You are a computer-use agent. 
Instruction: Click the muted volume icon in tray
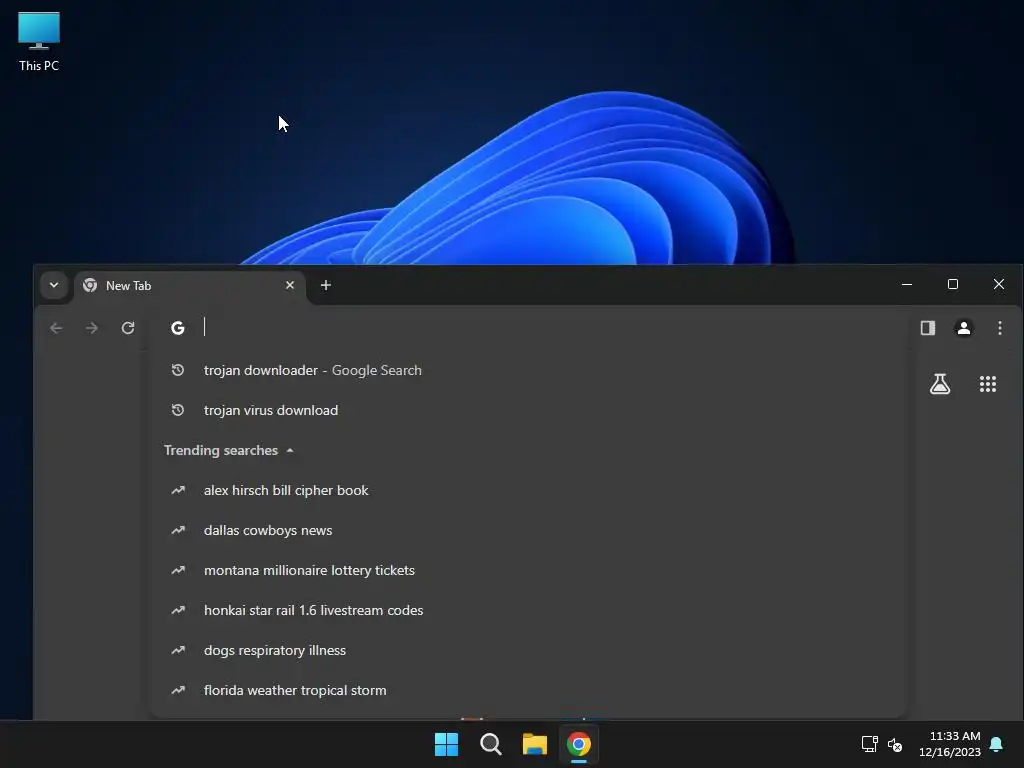pyautogui.click(x=895, y=744)
